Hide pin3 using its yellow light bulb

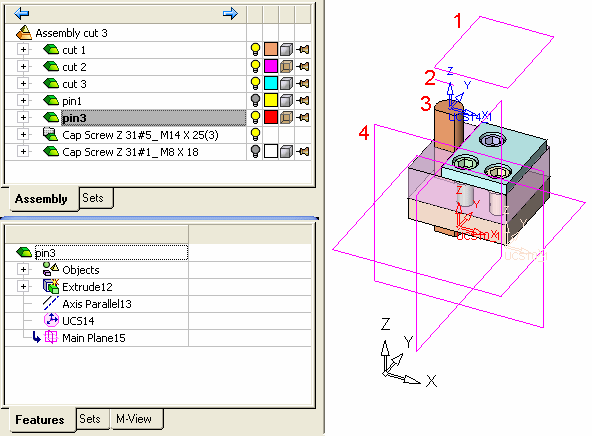click(256, 117)
